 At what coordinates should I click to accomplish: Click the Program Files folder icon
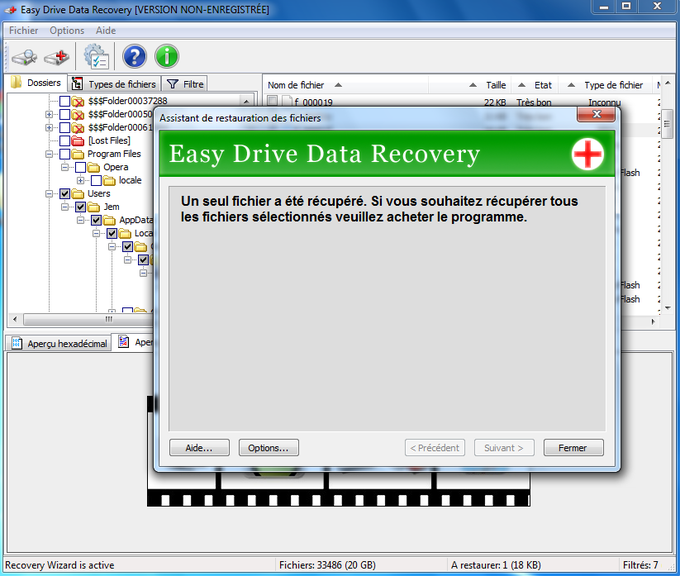click(x=78, y=154)
